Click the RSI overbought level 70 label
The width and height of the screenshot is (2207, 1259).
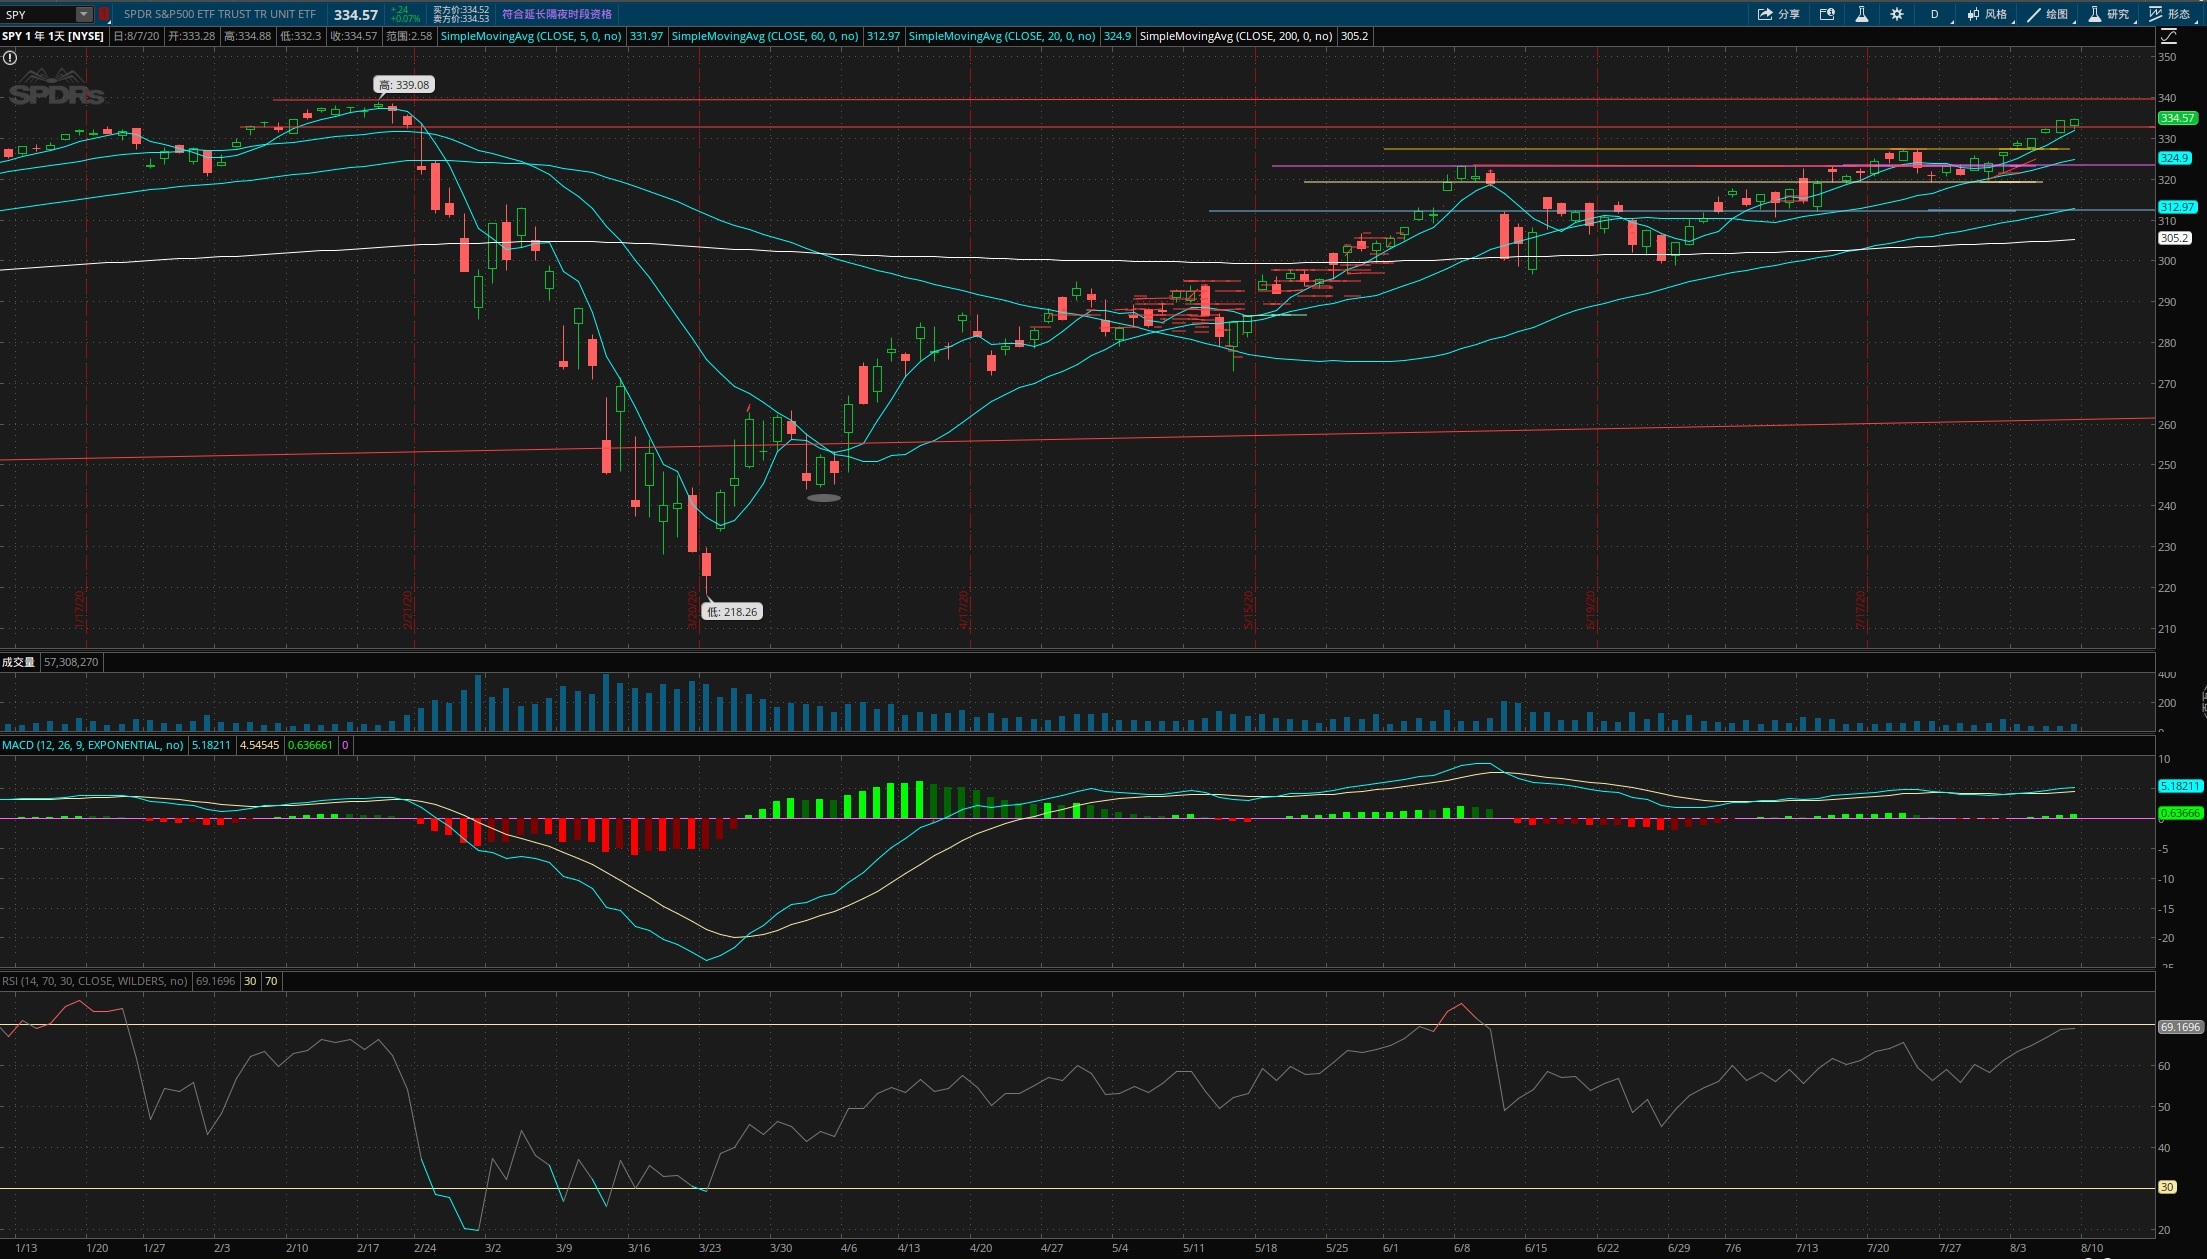[x=271, y=981]
